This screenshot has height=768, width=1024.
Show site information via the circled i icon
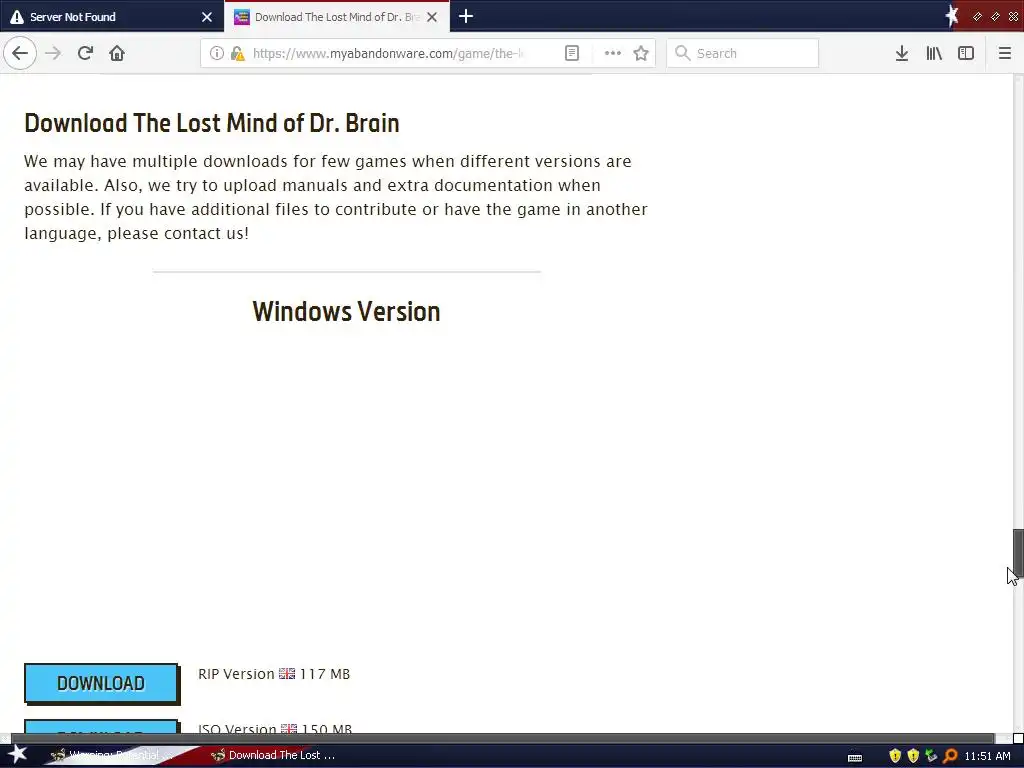point(217,53)
